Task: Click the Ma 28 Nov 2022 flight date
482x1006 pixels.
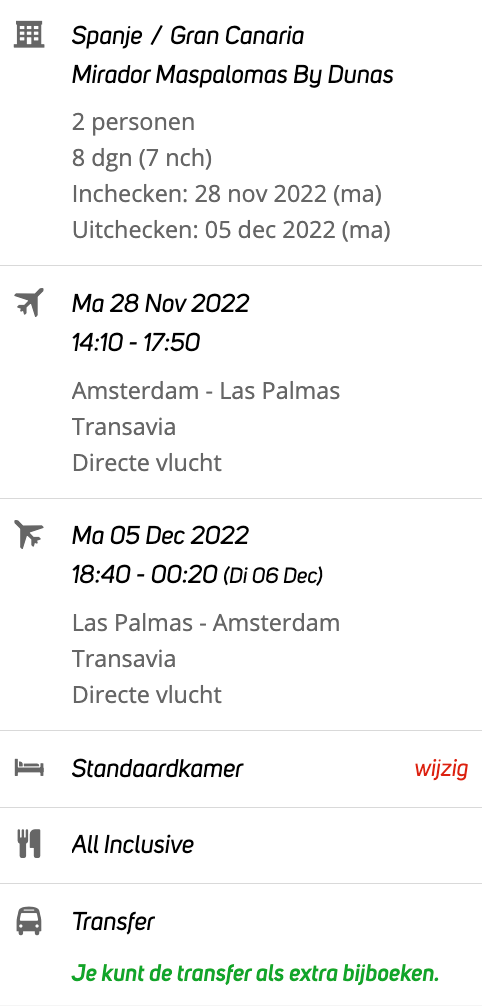Action: click(160, 303)
